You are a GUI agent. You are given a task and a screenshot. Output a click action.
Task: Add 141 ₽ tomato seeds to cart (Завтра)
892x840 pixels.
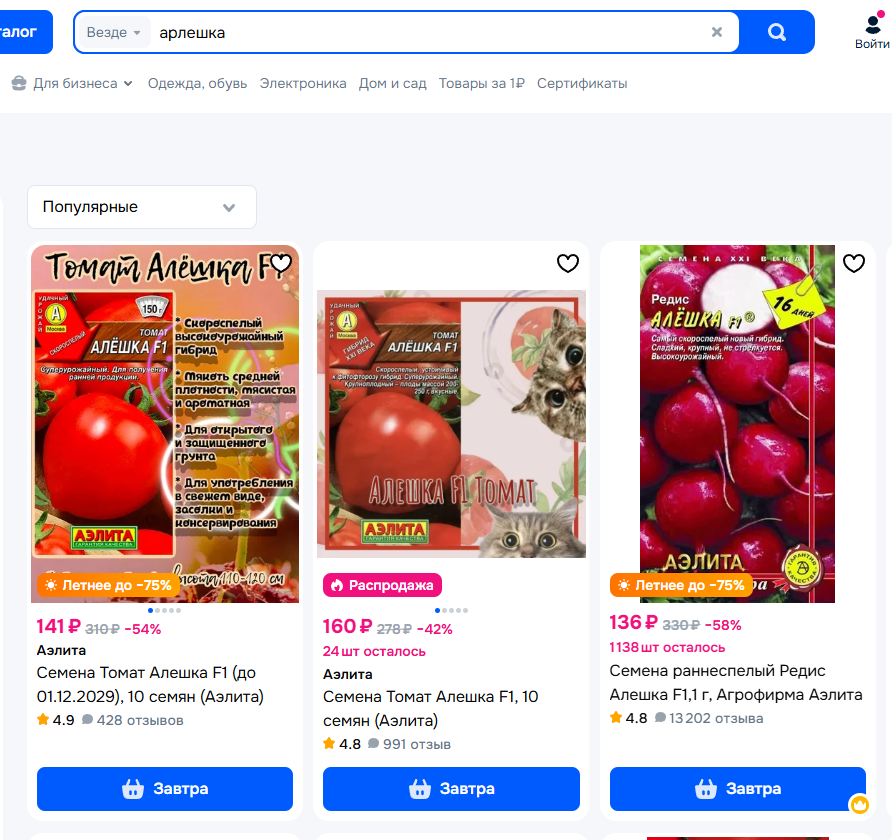coord(165,789)
